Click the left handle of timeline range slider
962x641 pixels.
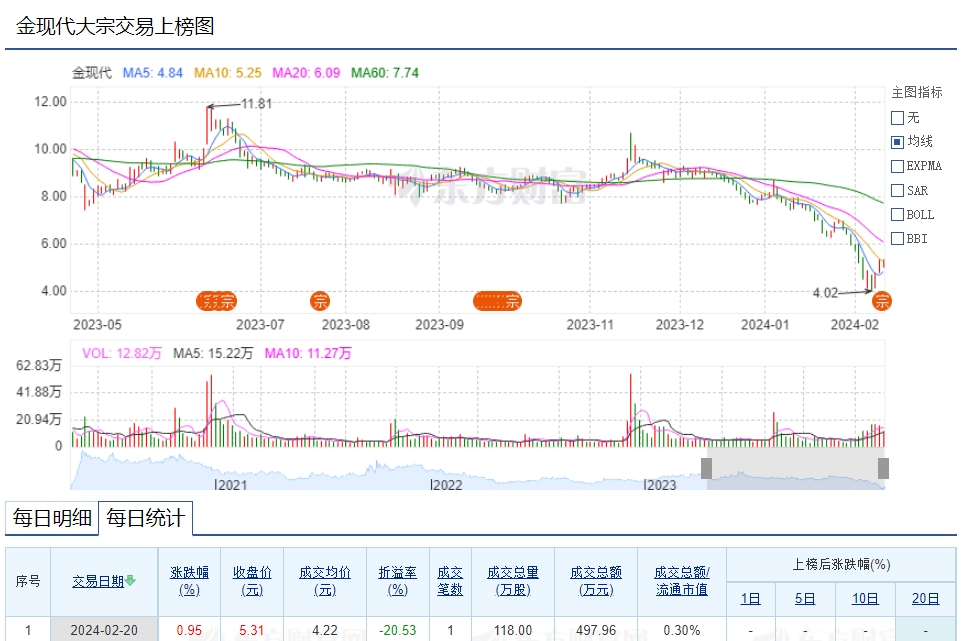[706, 468]
